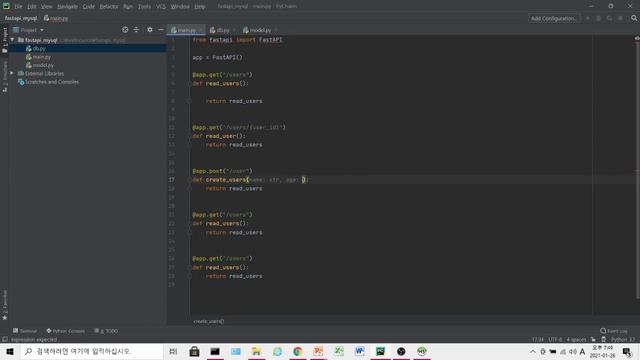
Task: Click the UTF-8 encoding status widget
Action: tap(555, 340)
